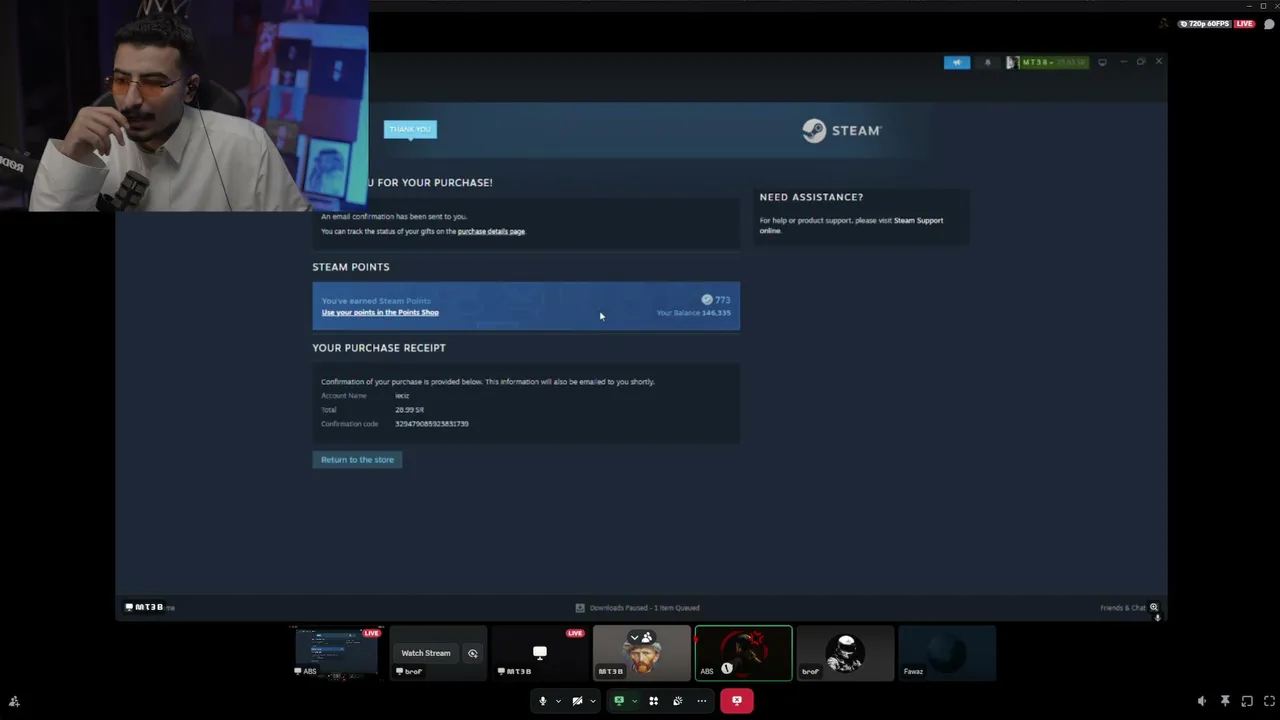Open the activities grid icon

pos(654,701)
